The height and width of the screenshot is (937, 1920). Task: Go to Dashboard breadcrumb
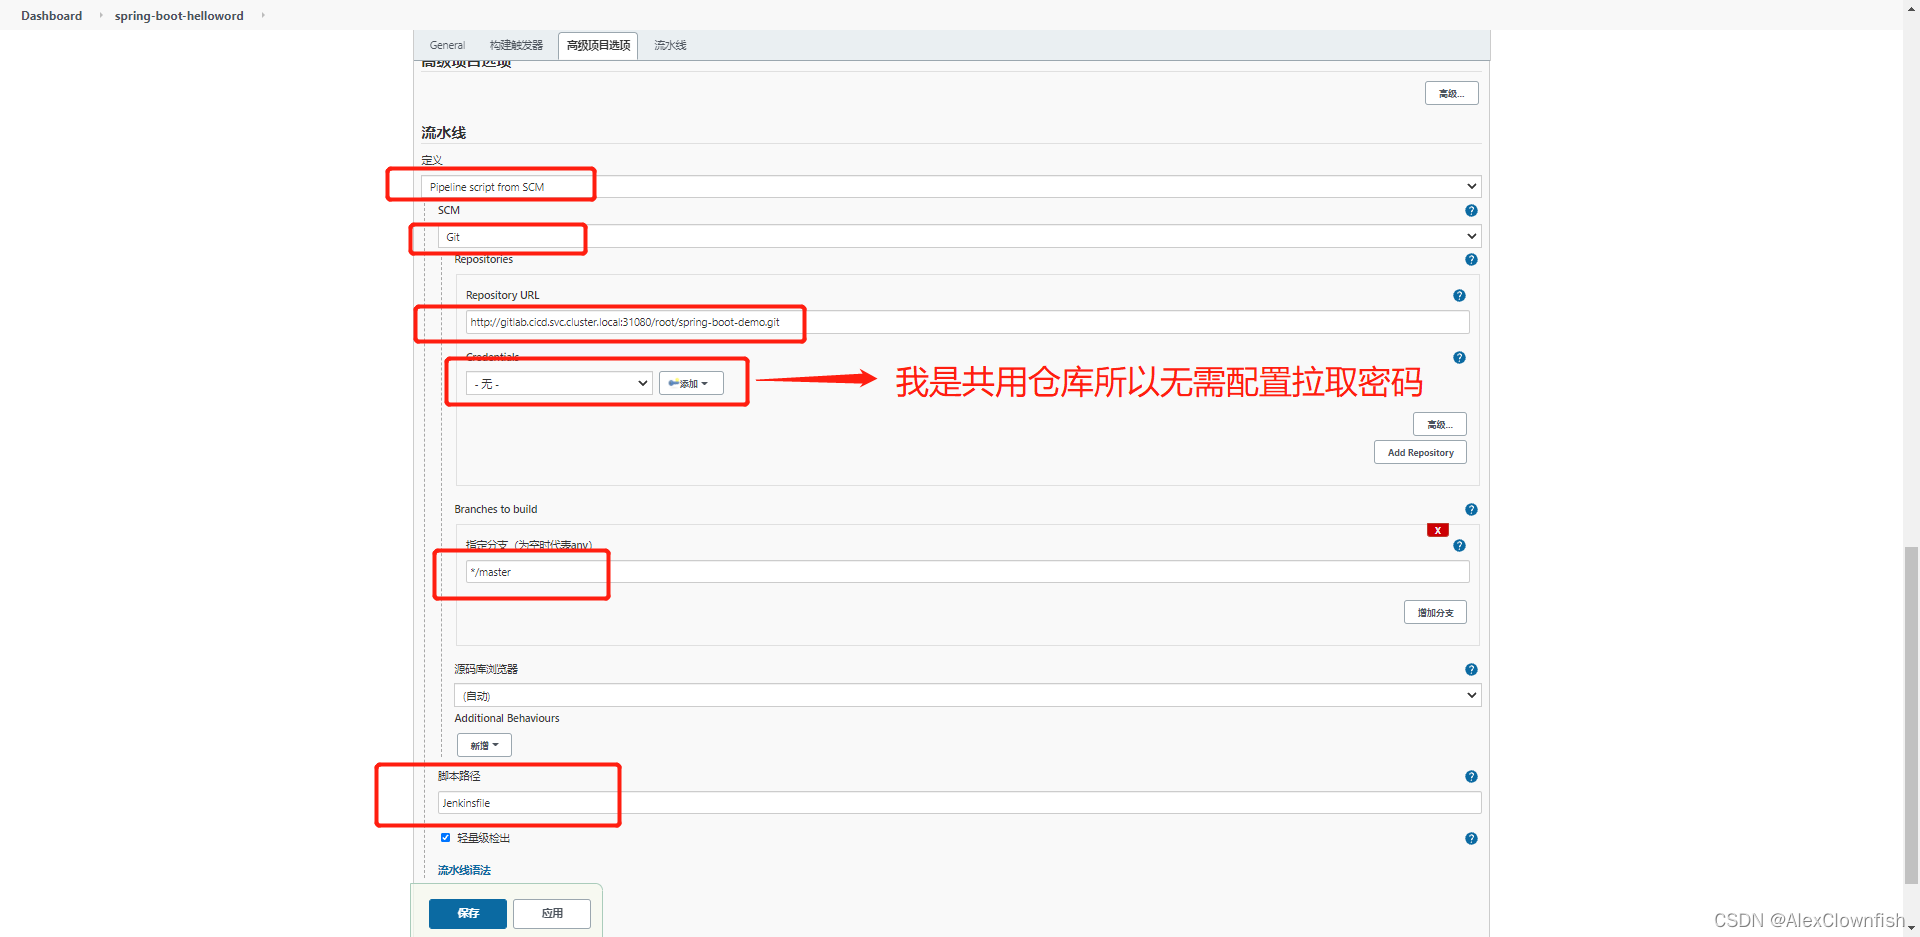click(x=52, y=16)
